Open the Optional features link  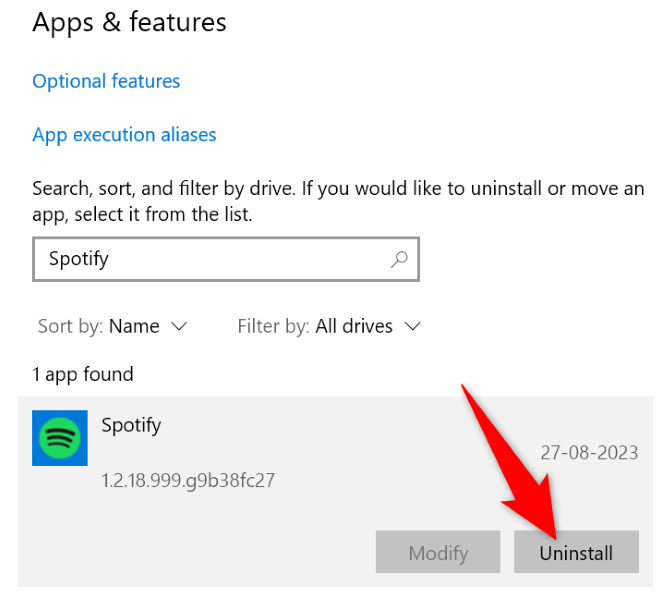point(106,81)
